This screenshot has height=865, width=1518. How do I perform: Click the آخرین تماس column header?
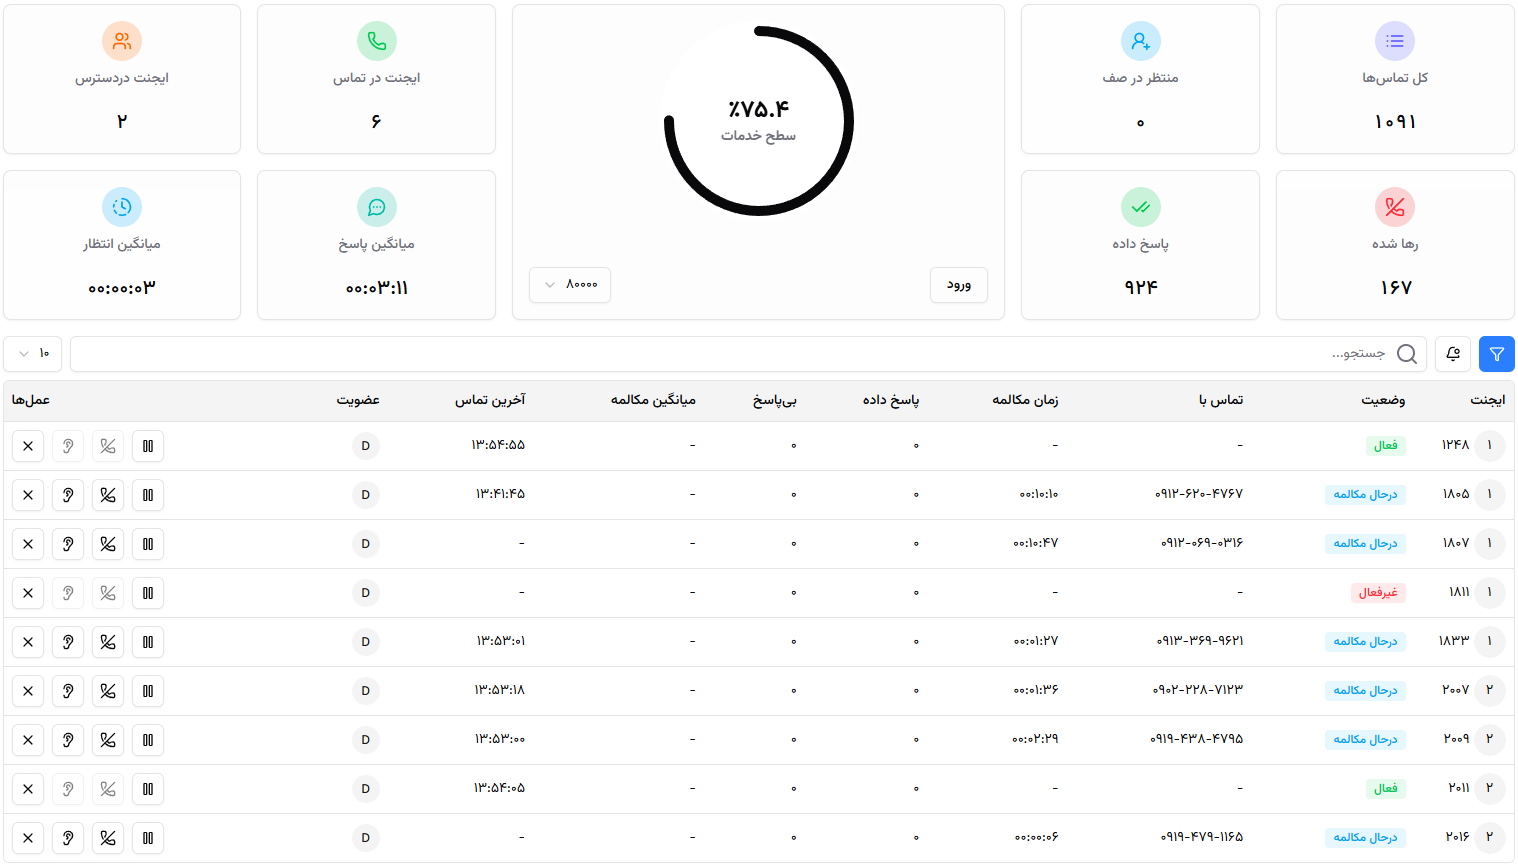pyautogui.click(x=490, y=400)
